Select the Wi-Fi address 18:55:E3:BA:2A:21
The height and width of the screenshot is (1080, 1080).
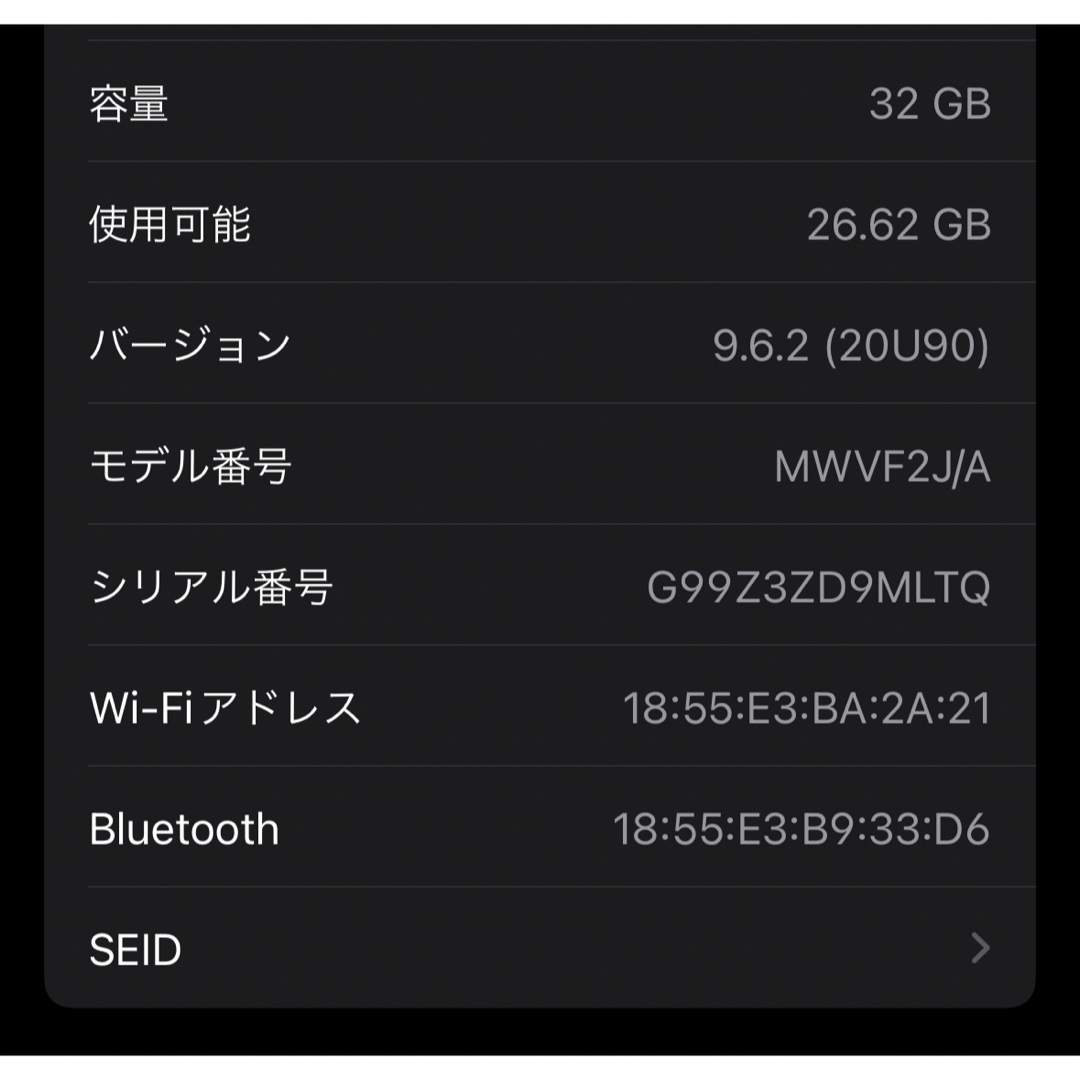tap(807, 708)
